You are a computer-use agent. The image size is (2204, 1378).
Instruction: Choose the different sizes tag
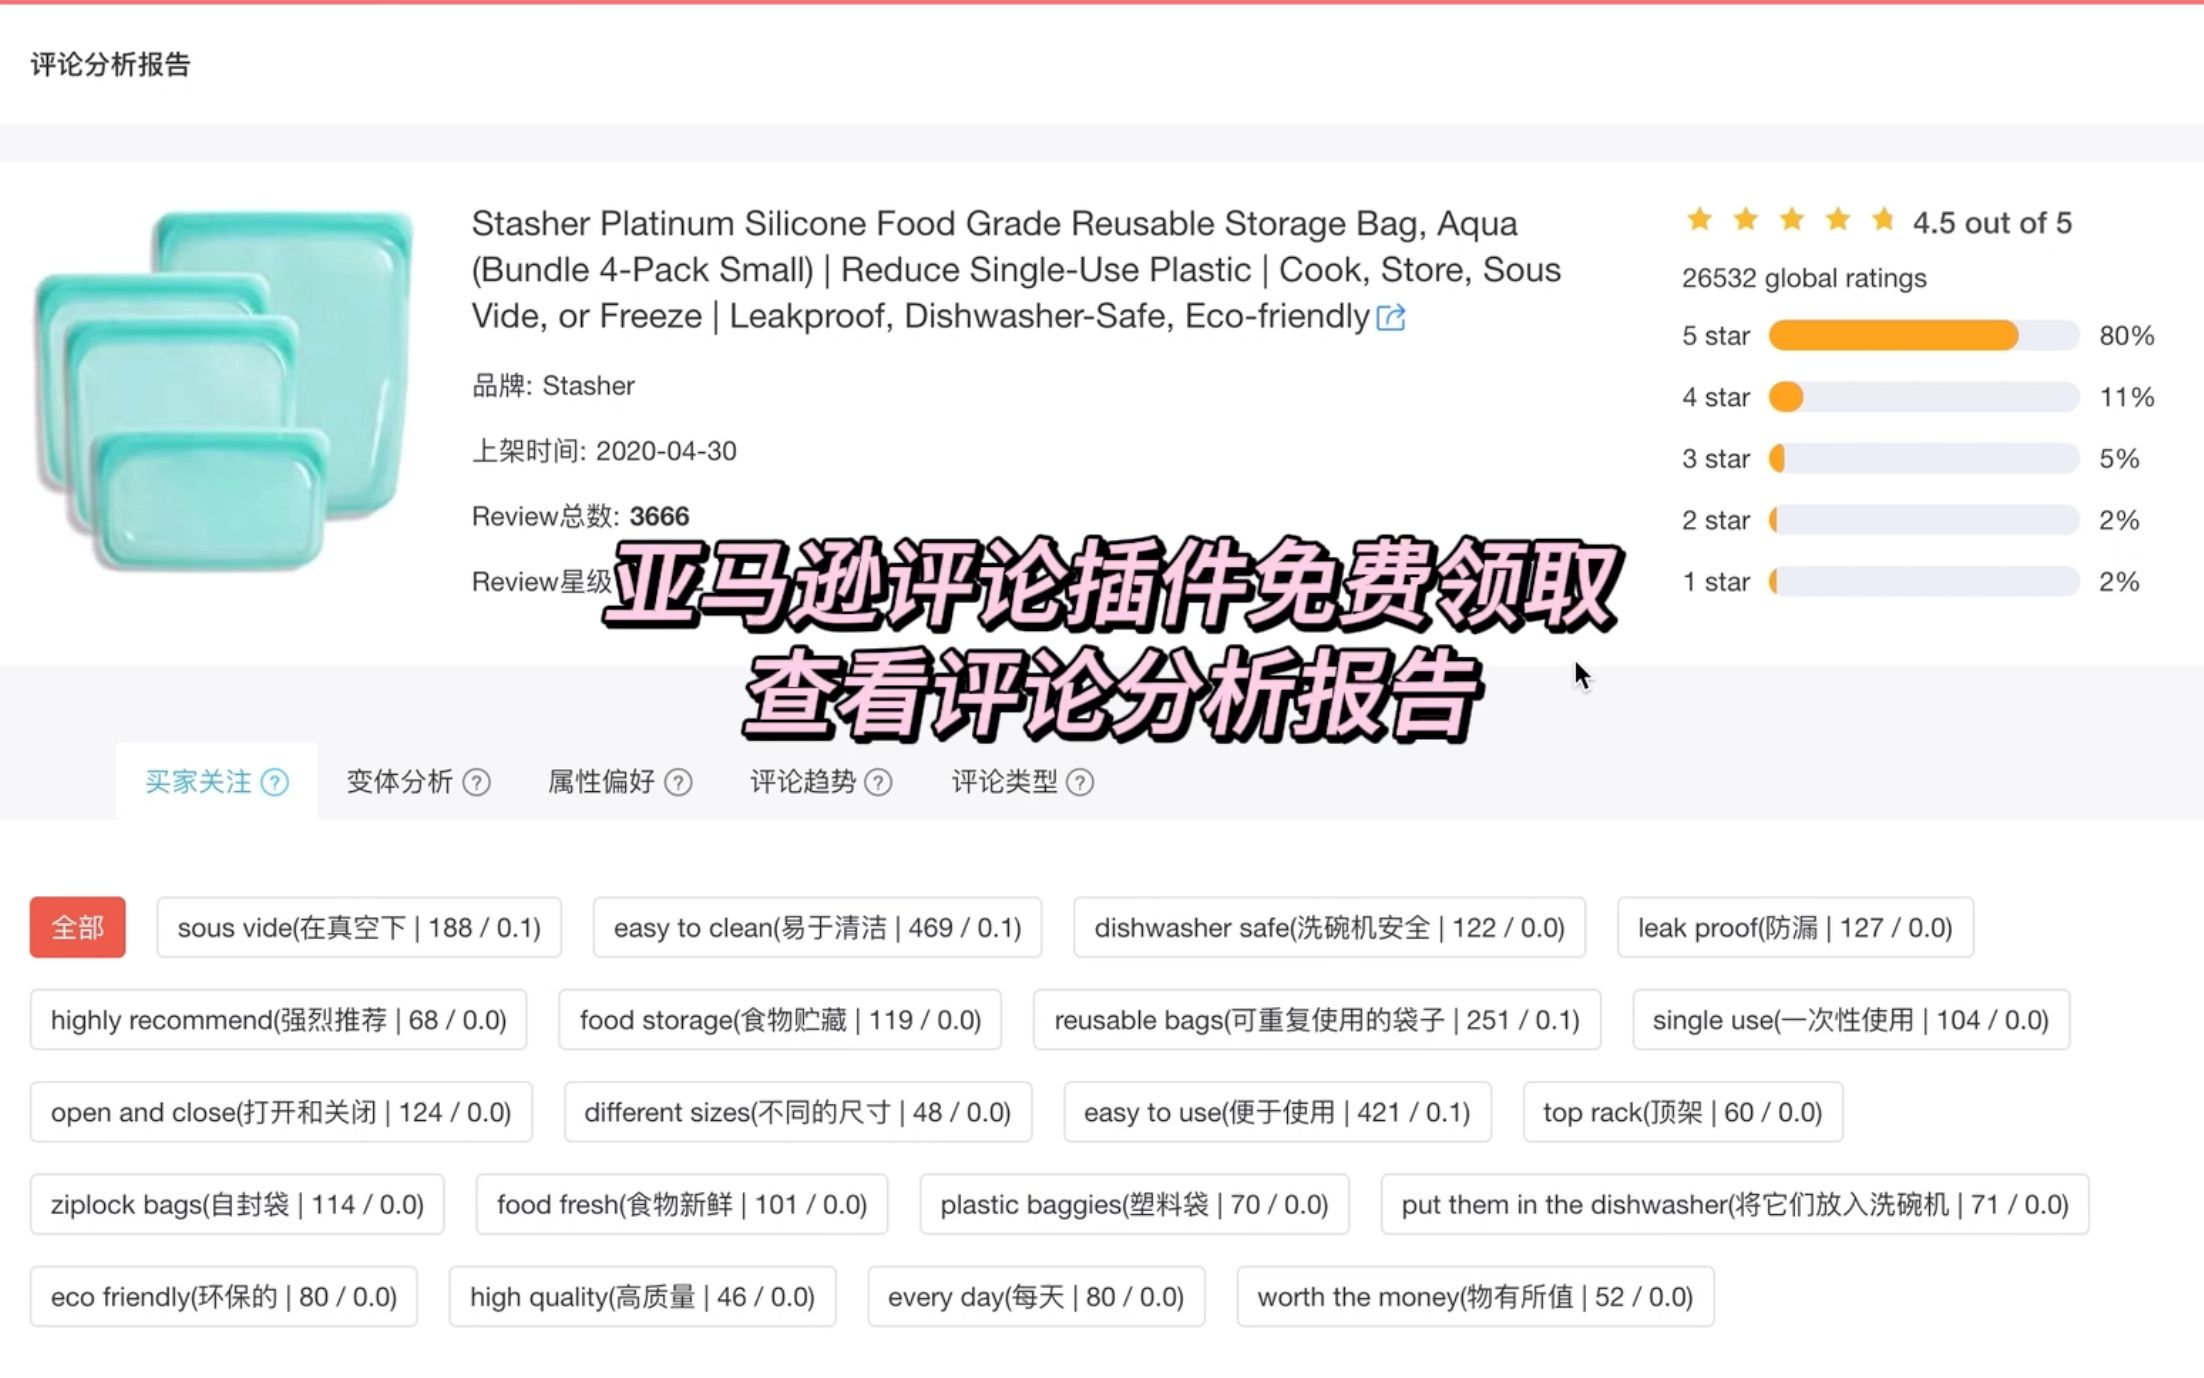click(798, 1111)
